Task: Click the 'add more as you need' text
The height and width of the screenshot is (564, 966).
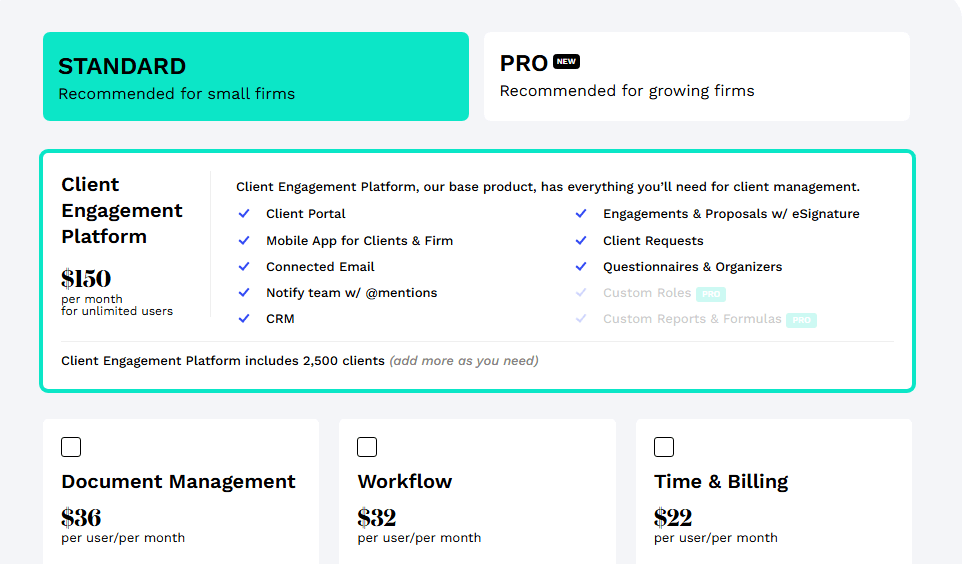Action: click(x=463, y=361)
